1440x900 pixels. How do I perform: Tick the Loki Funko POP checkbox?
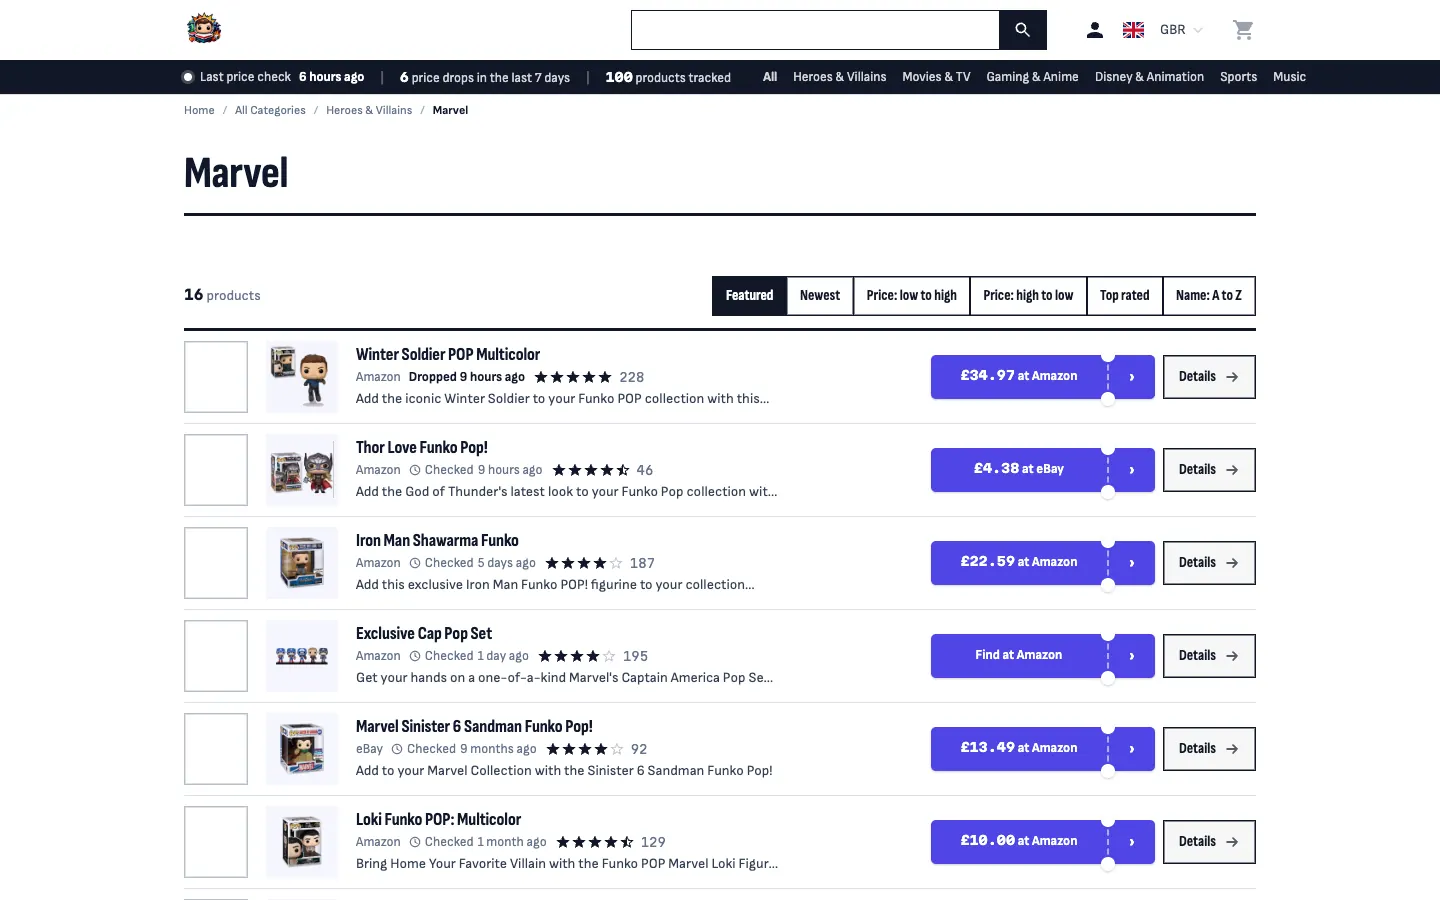[x=216, y=842]
